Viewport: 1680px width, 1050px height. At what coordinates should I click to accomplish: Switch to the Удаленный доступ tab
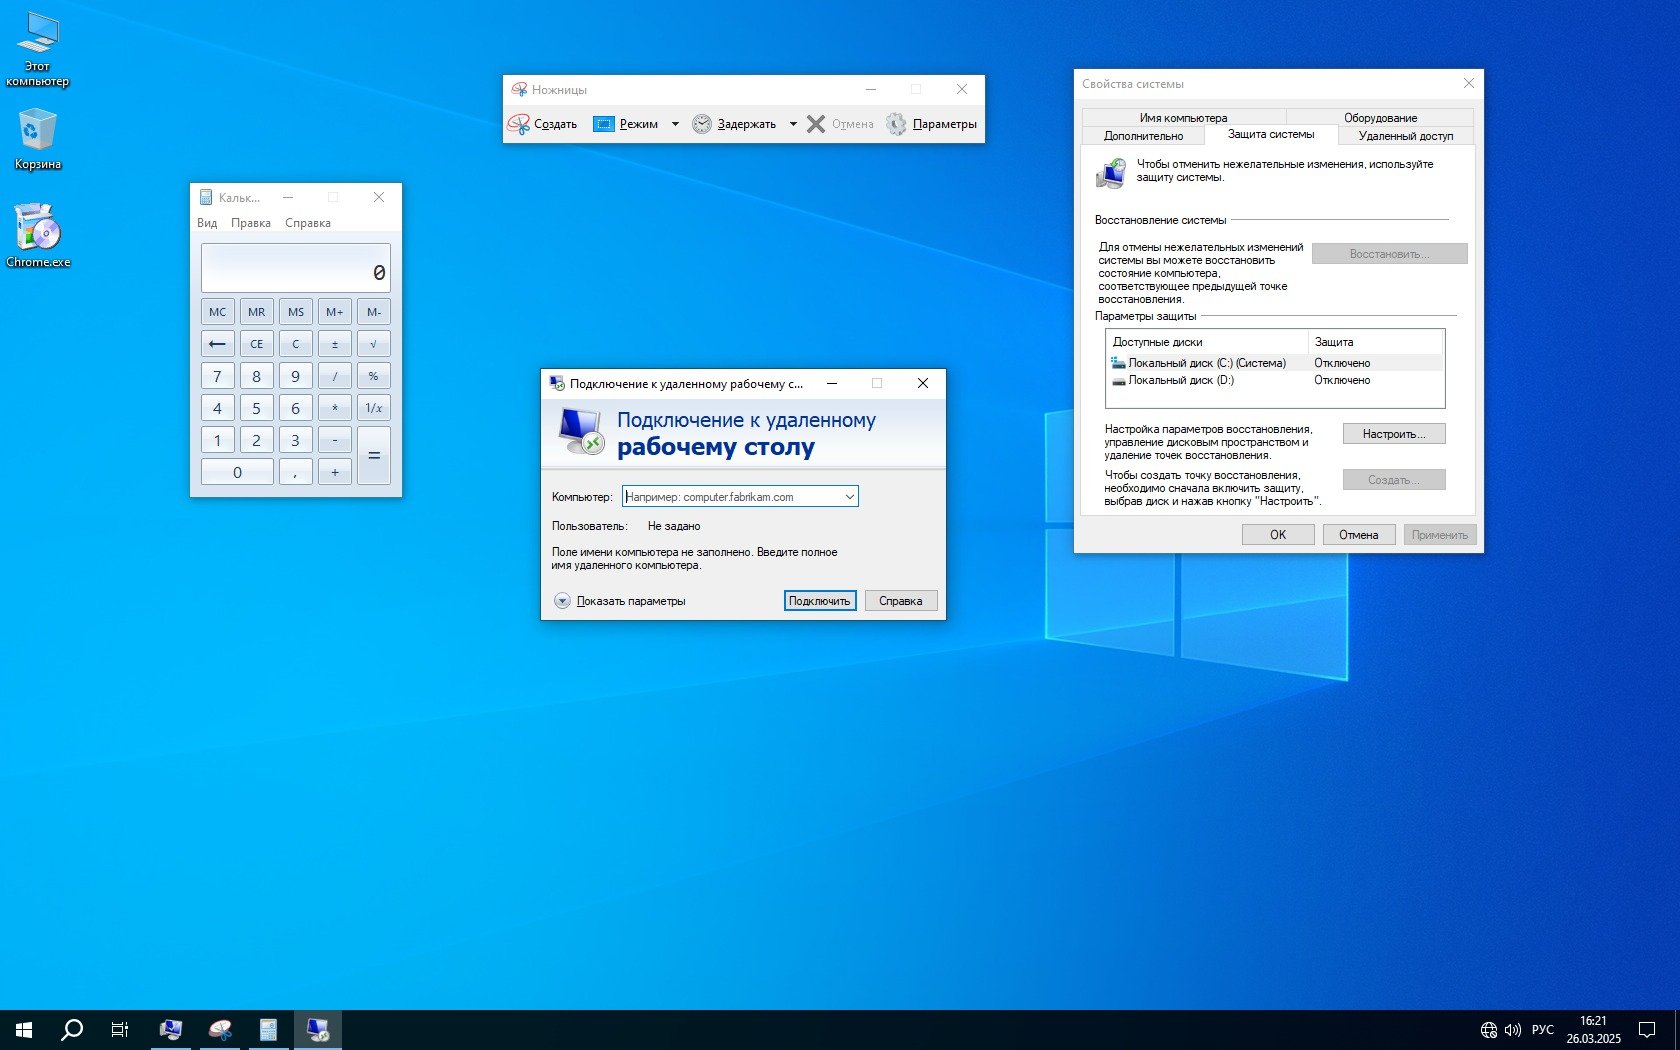[1405, 136]
